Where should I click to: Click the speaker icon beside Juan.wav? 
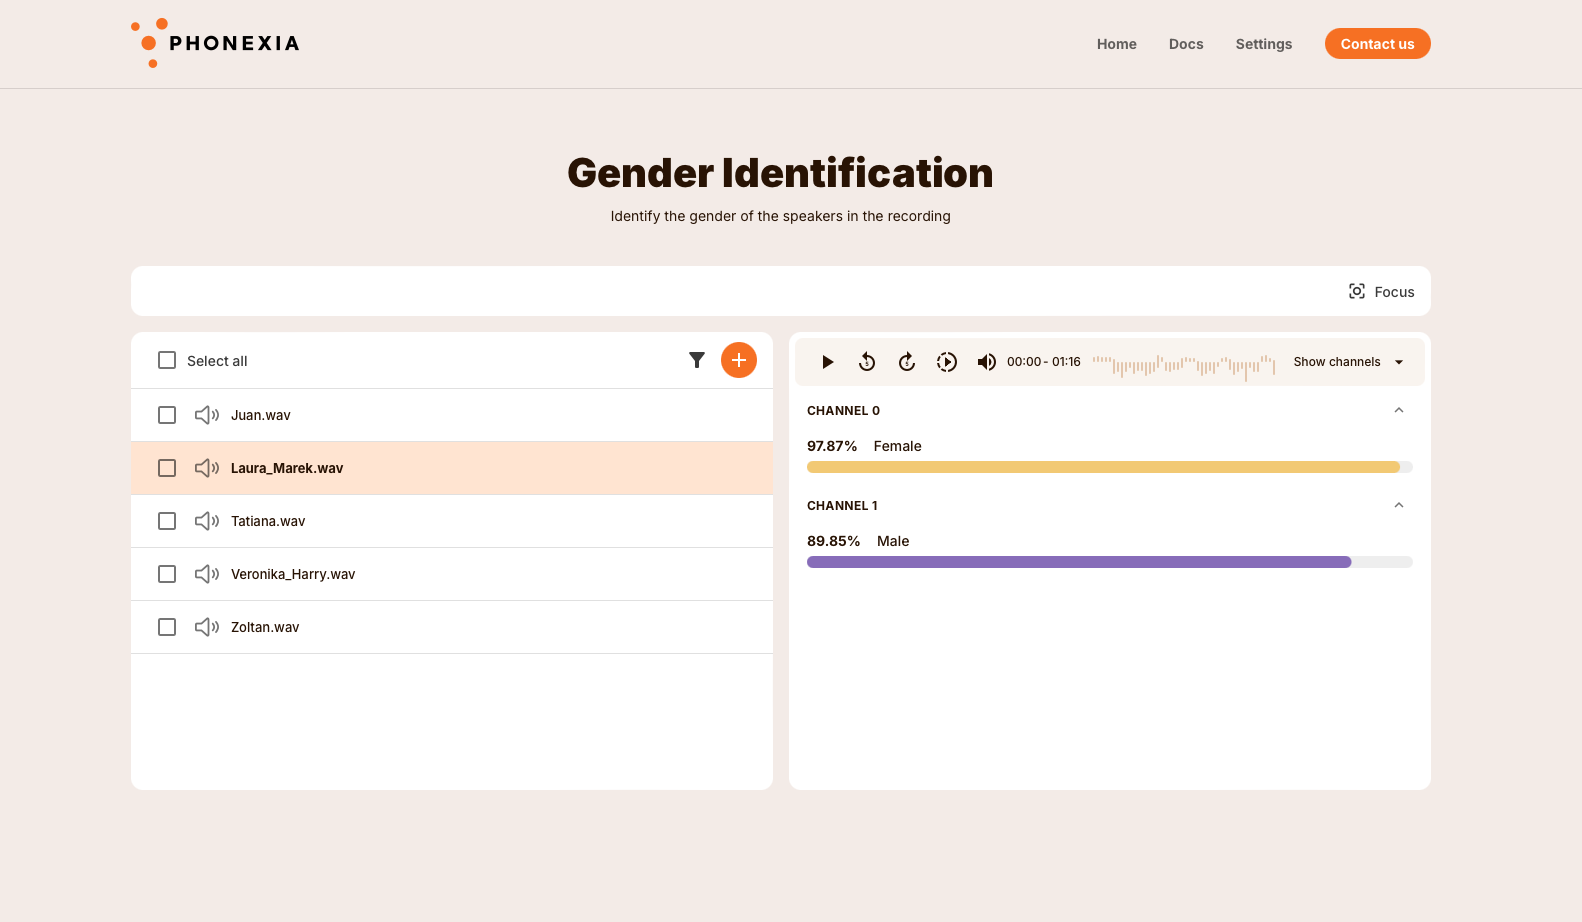coord(207,415)
